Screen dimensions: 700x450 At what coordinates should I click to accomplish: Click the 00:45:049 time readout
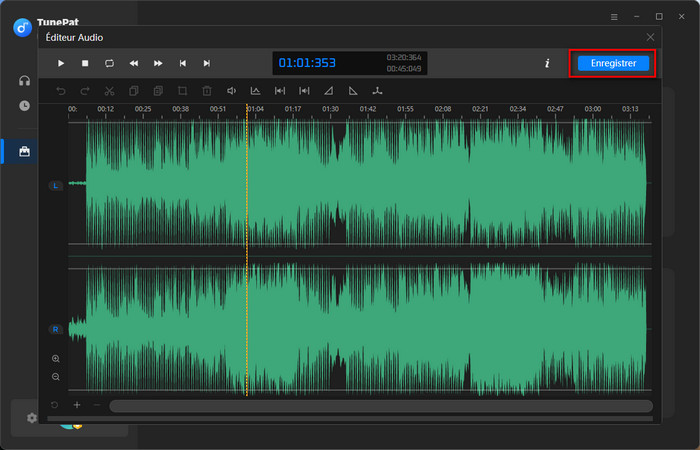coord(404,69)
